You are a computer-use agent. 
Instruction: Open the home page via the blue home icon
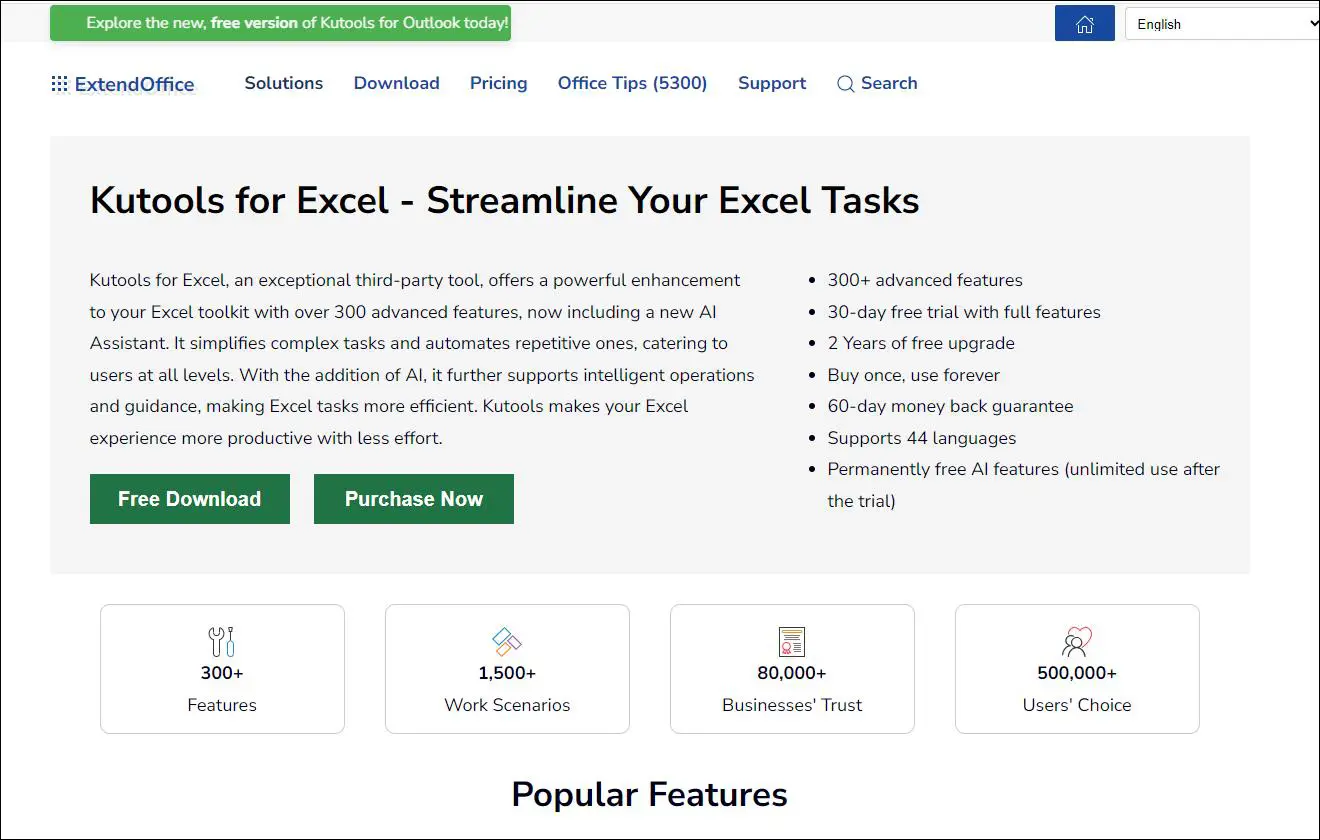coord(1084,22)
